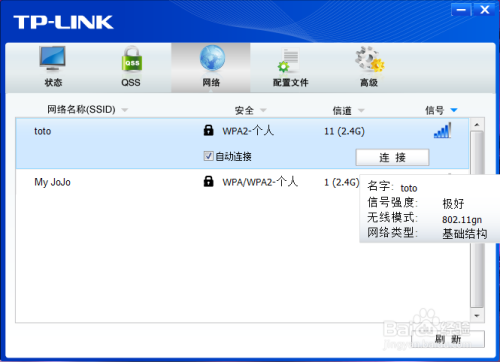Click the lock icon beside My JoJo network
The image size is (500, 362).
pos(208,181)
